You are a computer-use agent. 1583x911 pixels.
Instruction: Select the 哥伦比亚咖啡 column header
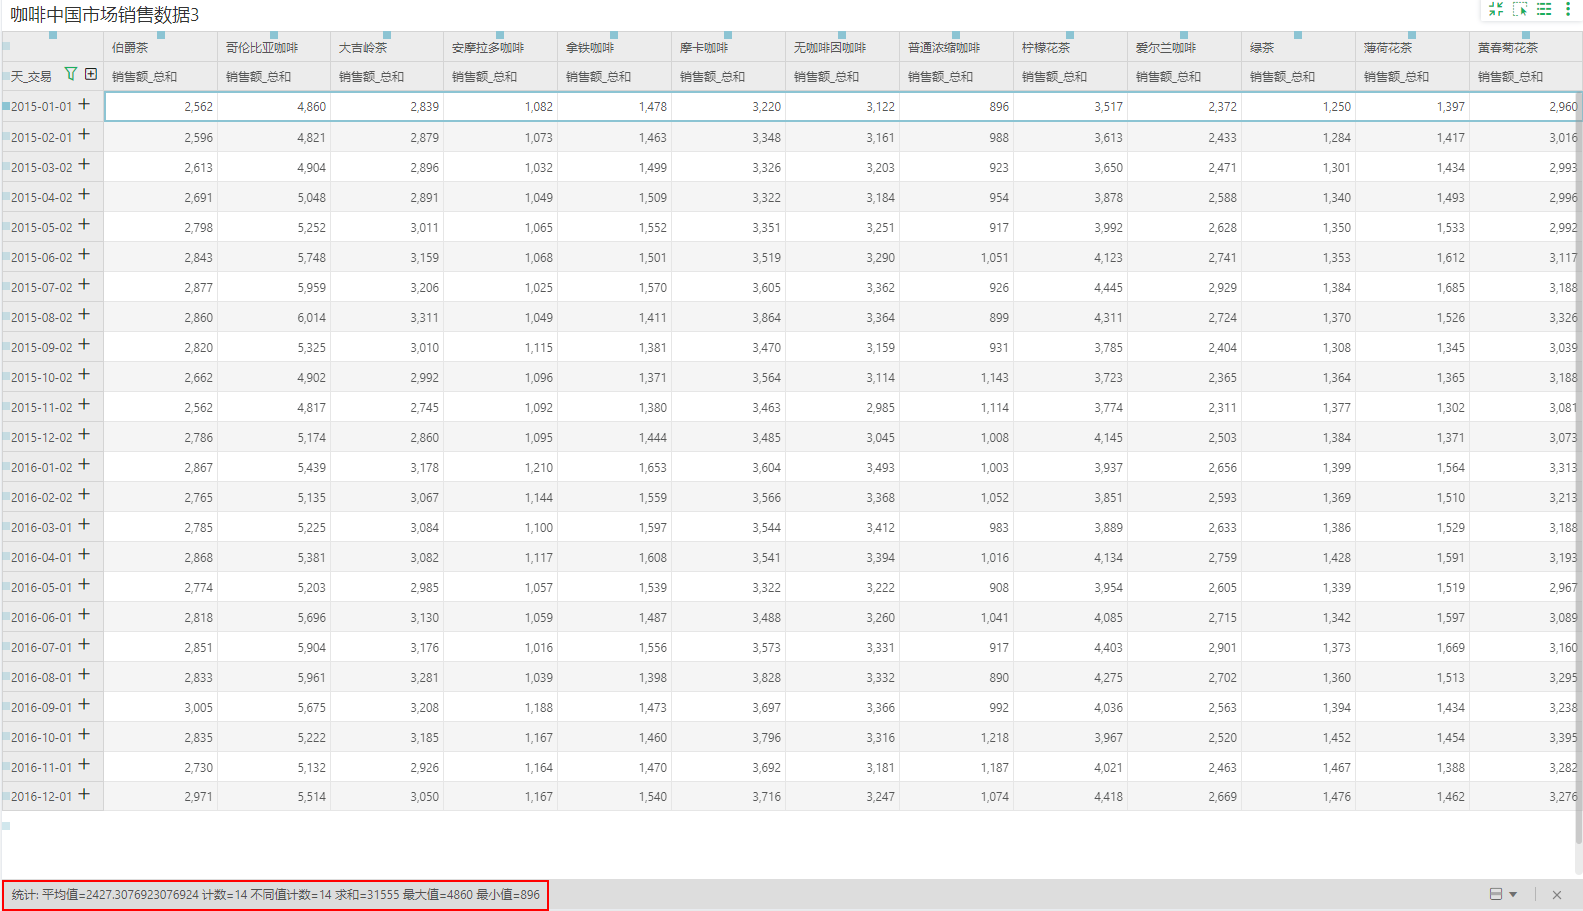tap(262, 48)
